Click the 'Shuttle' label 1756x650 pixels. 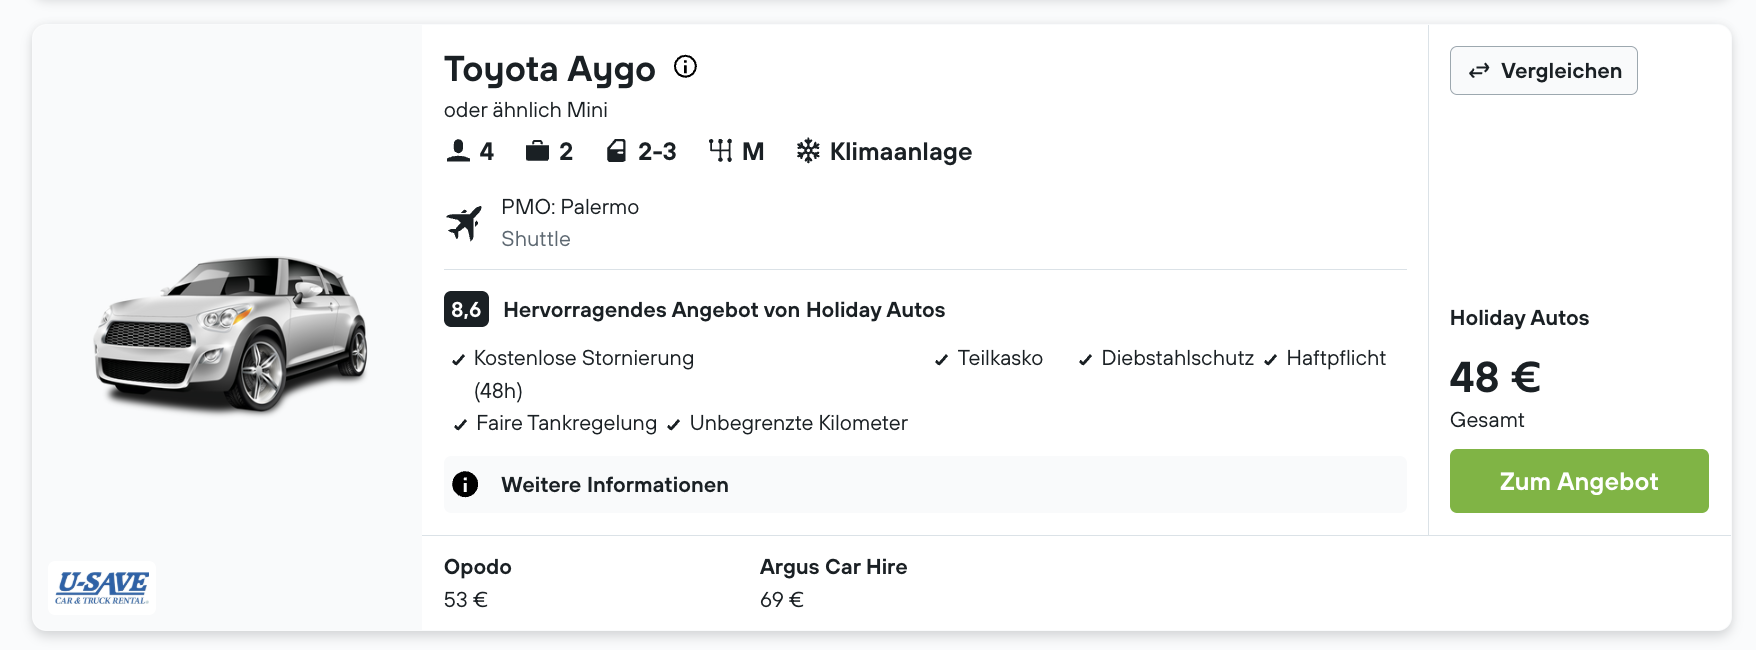[x=536, y=239]
